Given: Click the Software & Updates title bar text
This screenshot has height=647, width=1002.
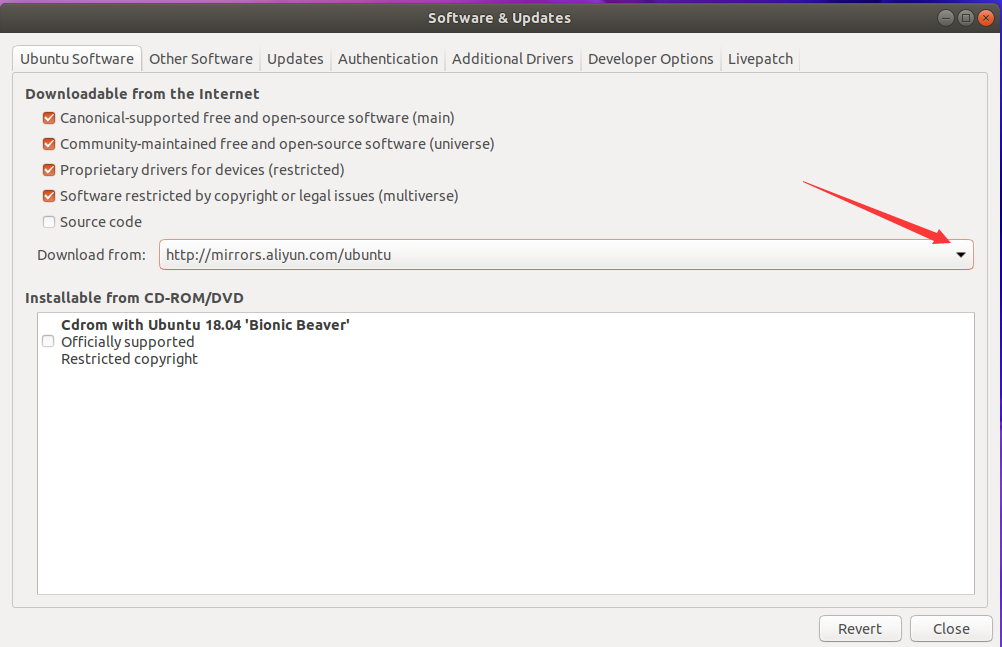Looking at the screenshot, I should [499, 18].
